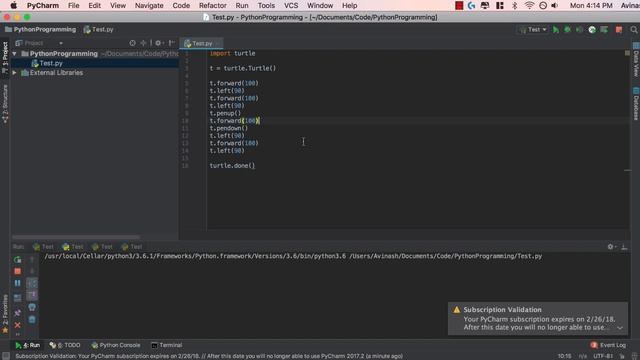Select the second Test tab in Run panel
The width and height of the screenshot is (640, 360).
tap(73, 247)
